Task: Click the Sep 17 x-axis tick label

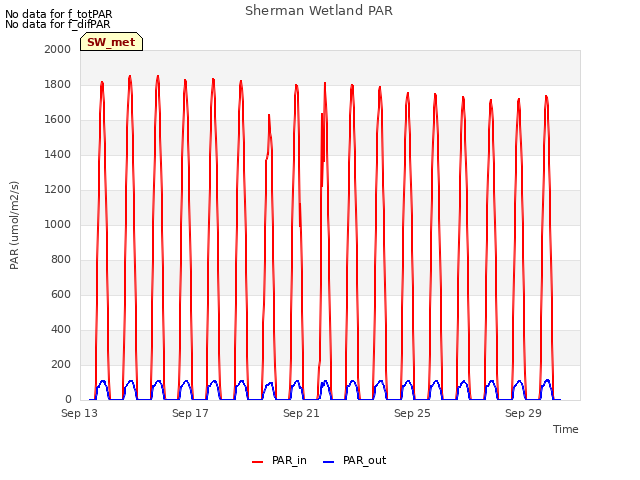Action: (x=190, y=413)
